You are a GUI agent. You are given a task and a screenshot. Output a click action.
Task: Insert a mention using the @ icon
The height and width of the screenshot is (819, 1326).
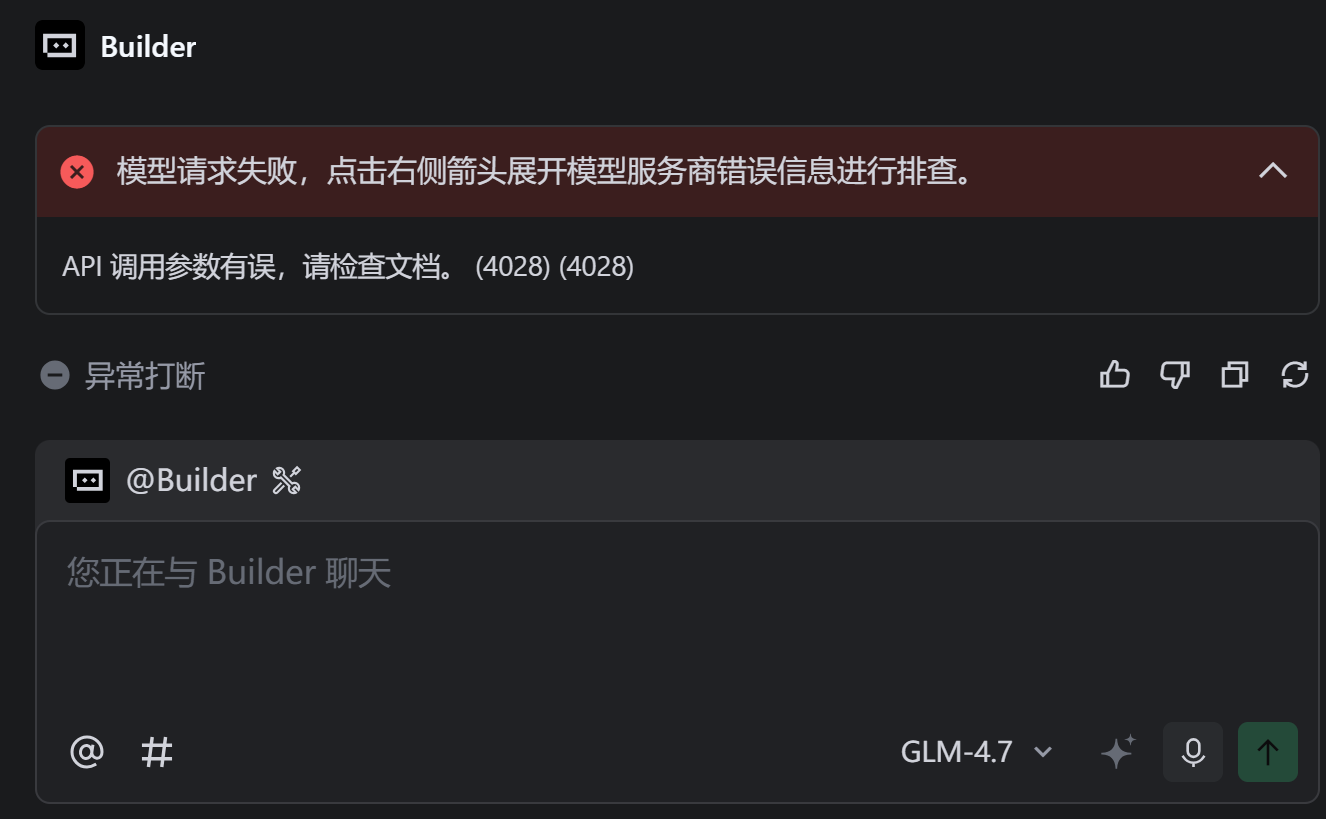(x=87, y=751)
